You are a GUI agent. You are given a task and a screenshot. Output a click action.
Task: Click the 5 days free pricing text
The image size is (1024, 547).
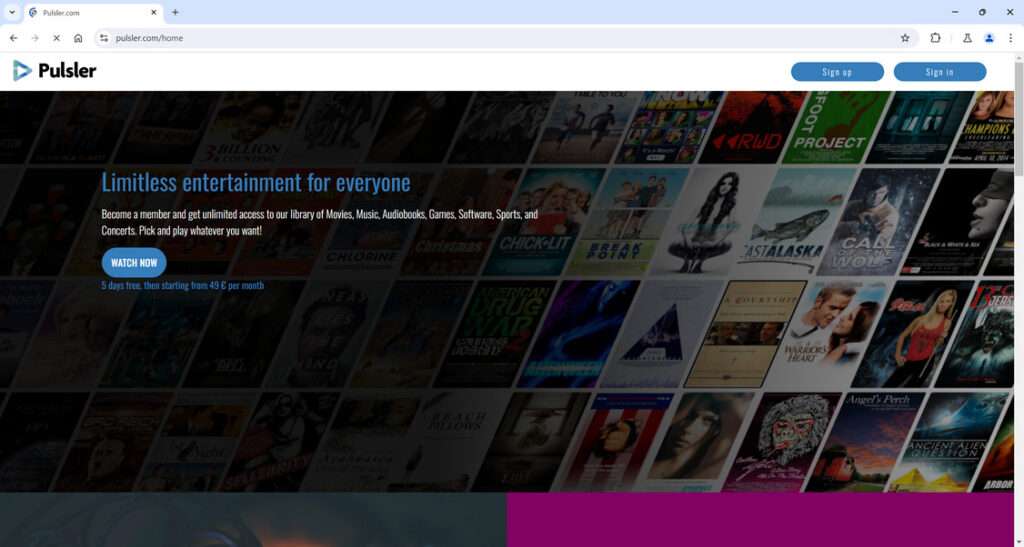(x=183, y=285)
